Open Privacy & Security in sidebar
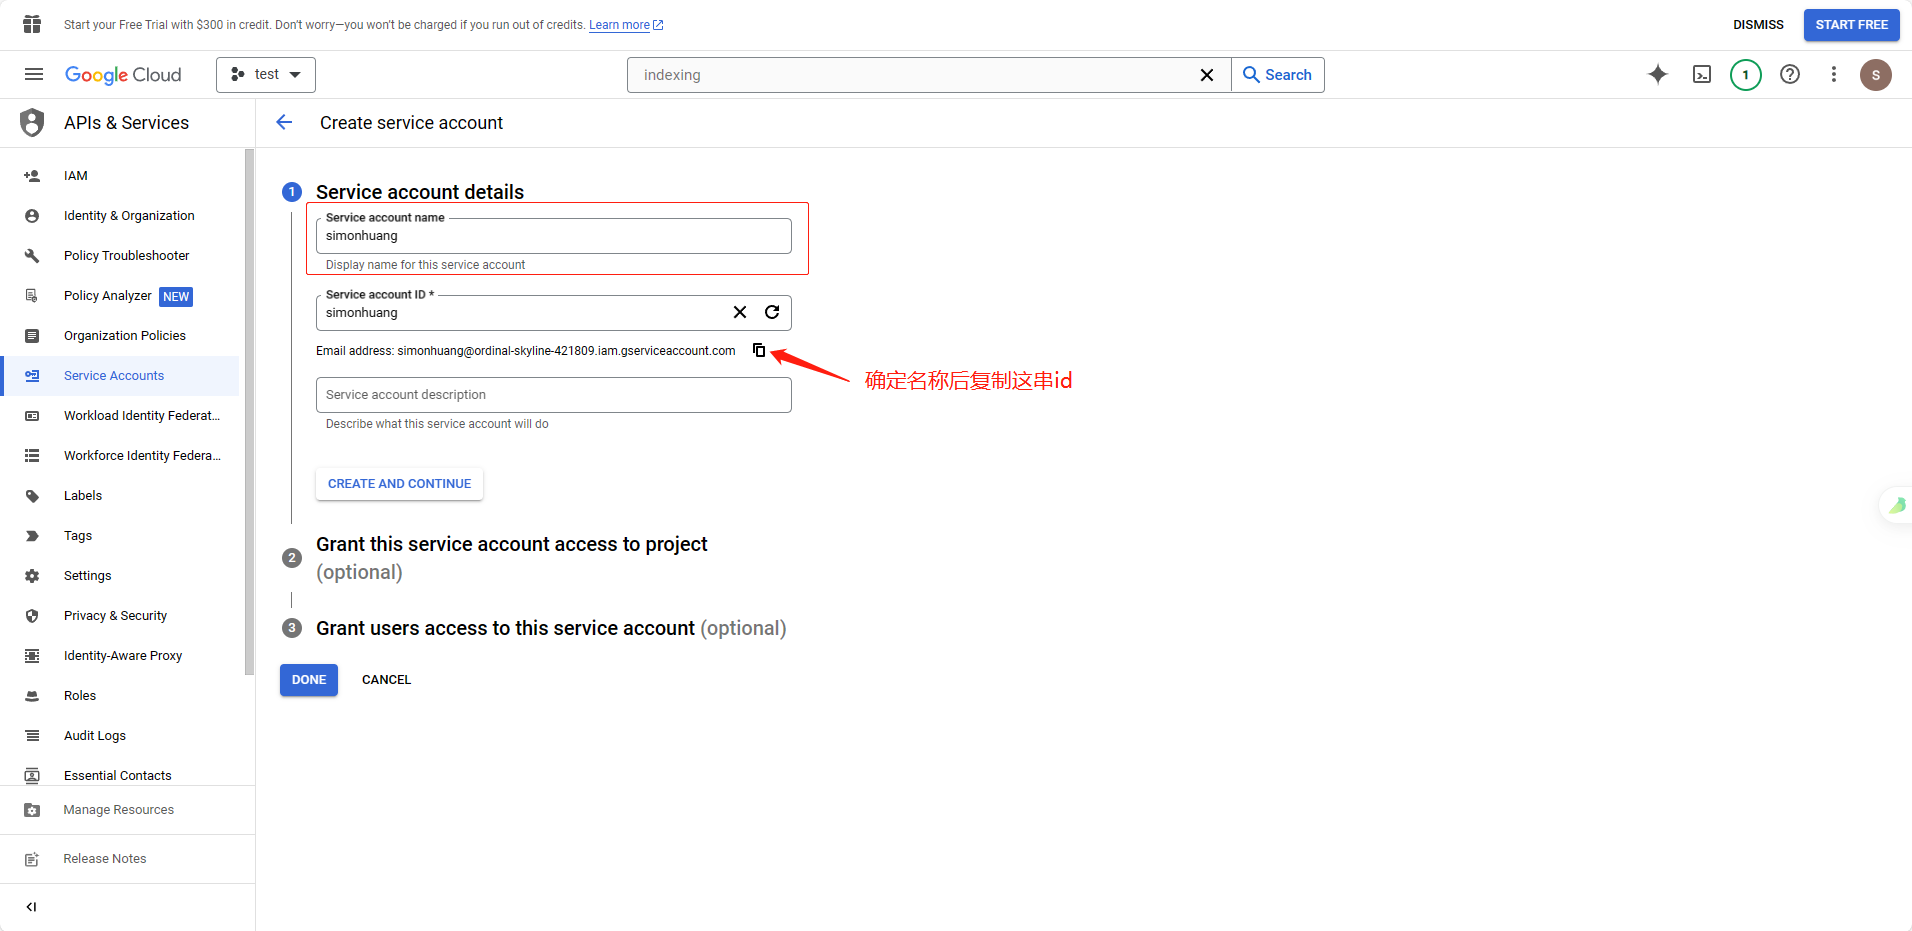Image resolution: width=1912 pixels, height=931 pixels. [x=120, y=616]
